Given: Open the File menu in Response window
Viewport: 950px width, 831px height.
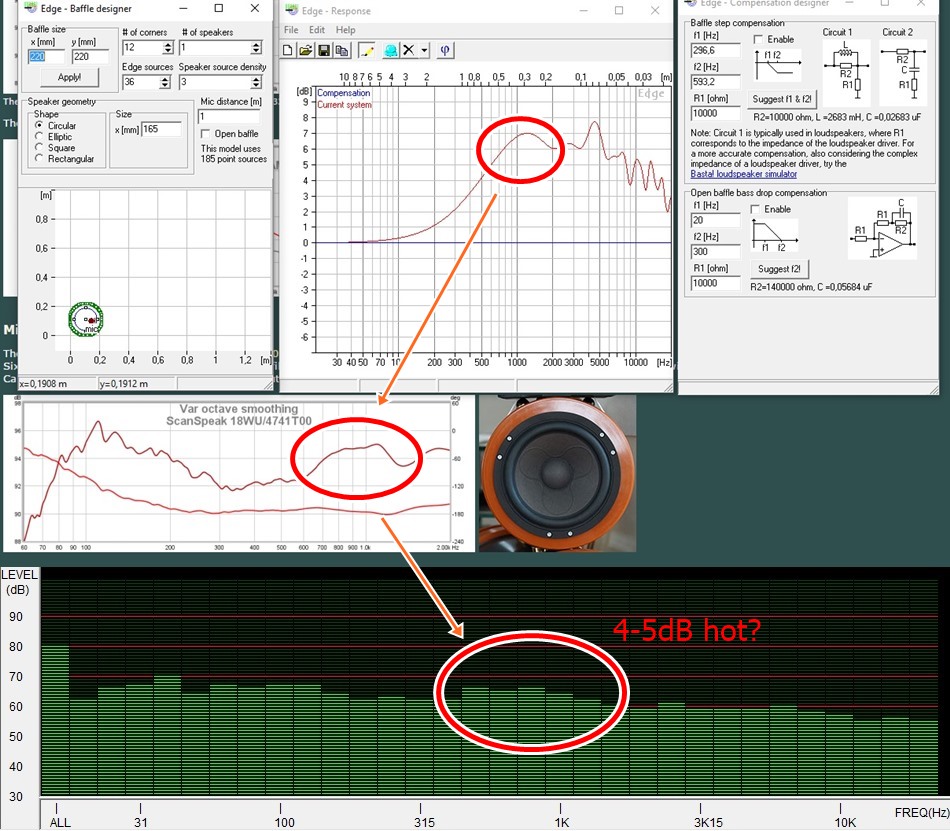Looking at the screenshot, I should point(291,30).
